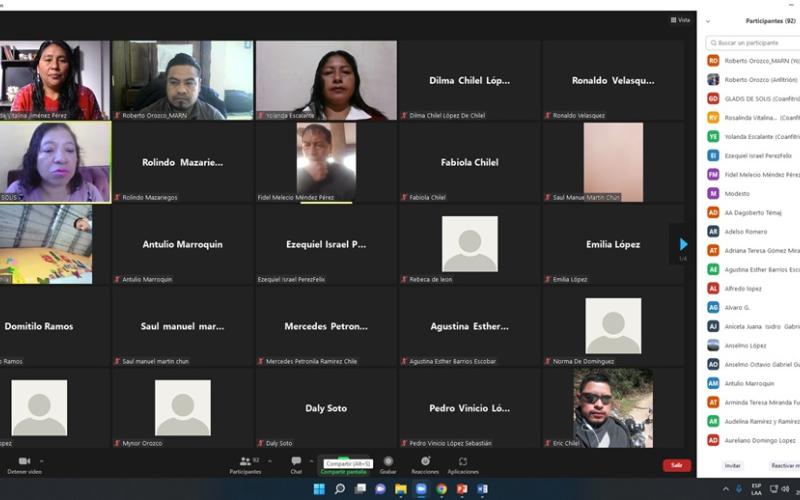This screenshot has width=800, height=500.
Task: Show hidden icons in system tray
Action: click(726, 489)
